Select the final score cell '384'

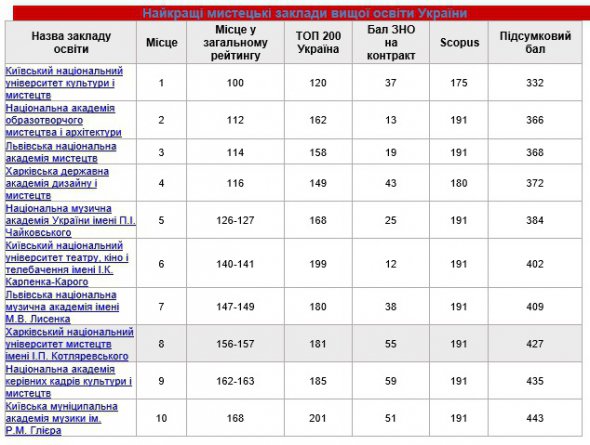(535, 220)
